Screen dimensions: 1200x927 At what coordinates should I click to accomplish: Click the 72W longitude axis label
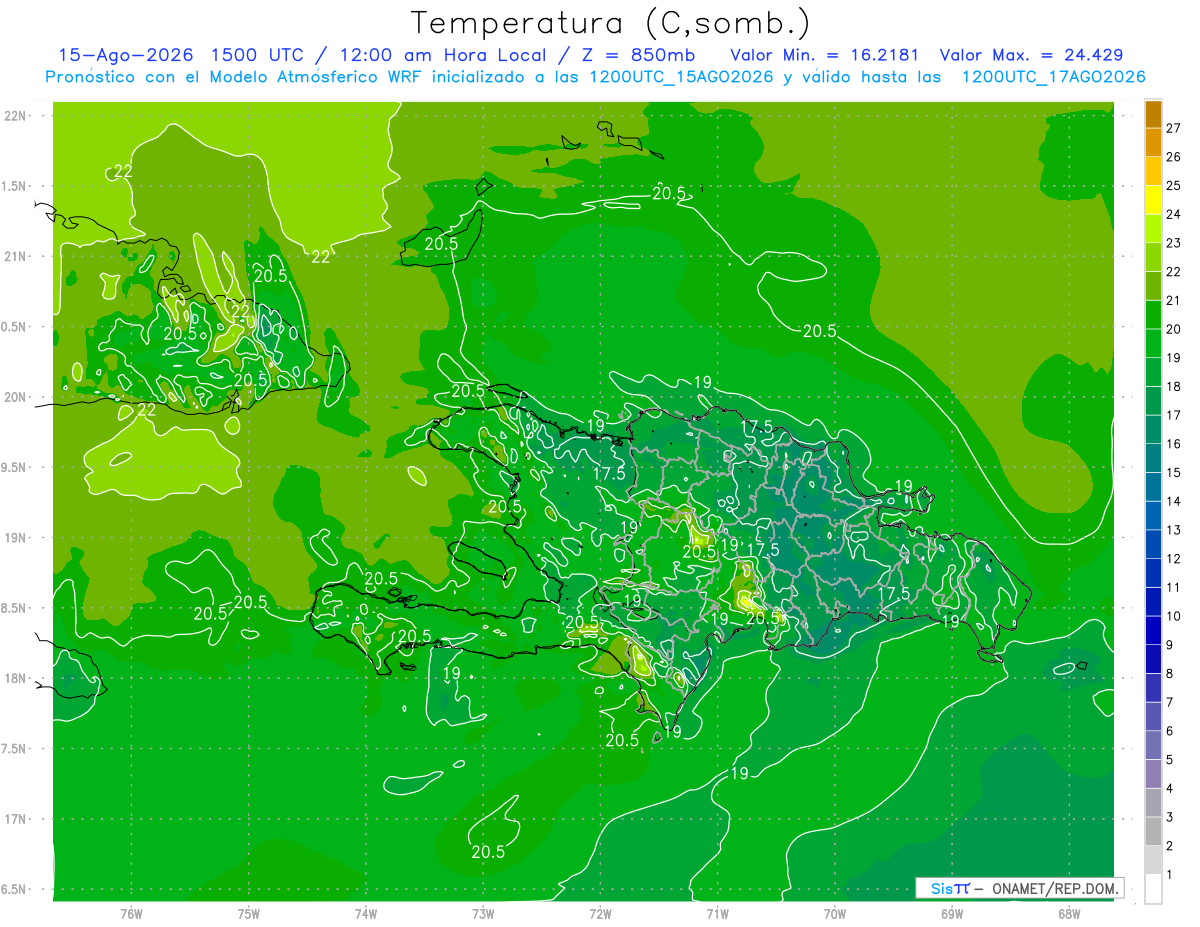pos(600,914)
